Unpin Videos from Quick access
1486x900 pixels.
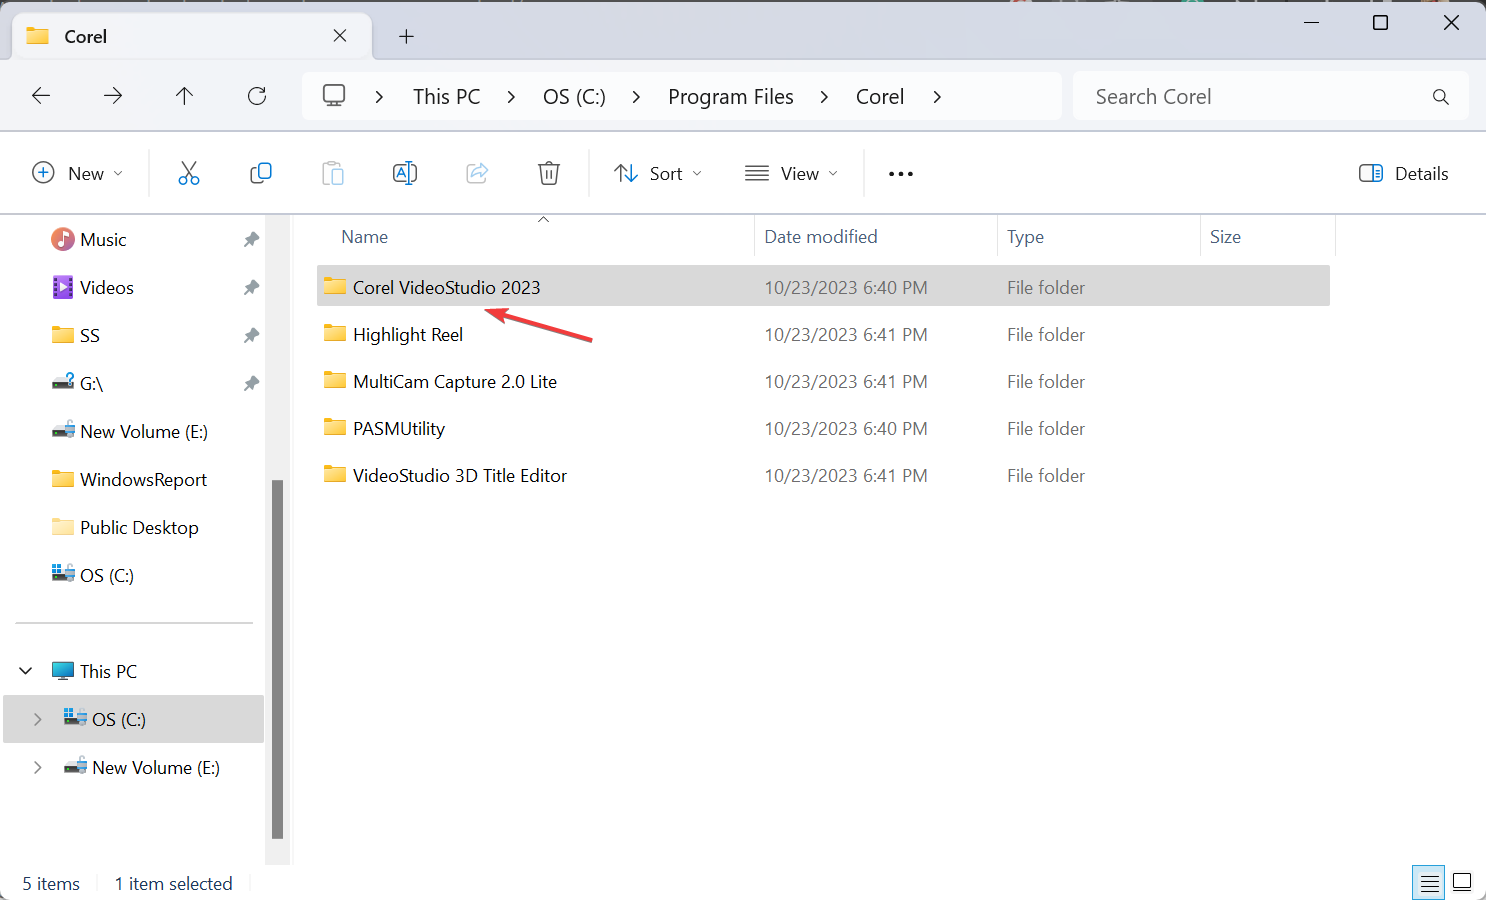point(251,288)
